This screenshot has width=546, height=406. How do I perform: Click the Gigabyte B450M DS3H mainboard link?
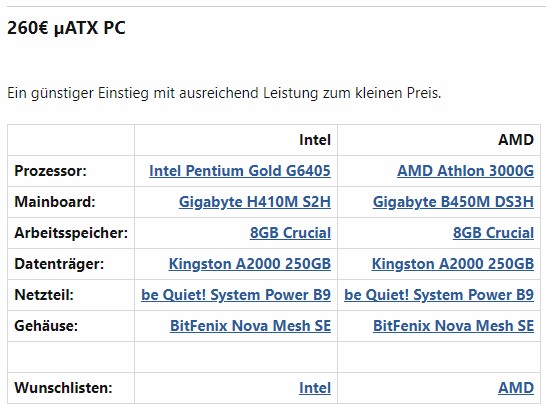click(453, 202)
